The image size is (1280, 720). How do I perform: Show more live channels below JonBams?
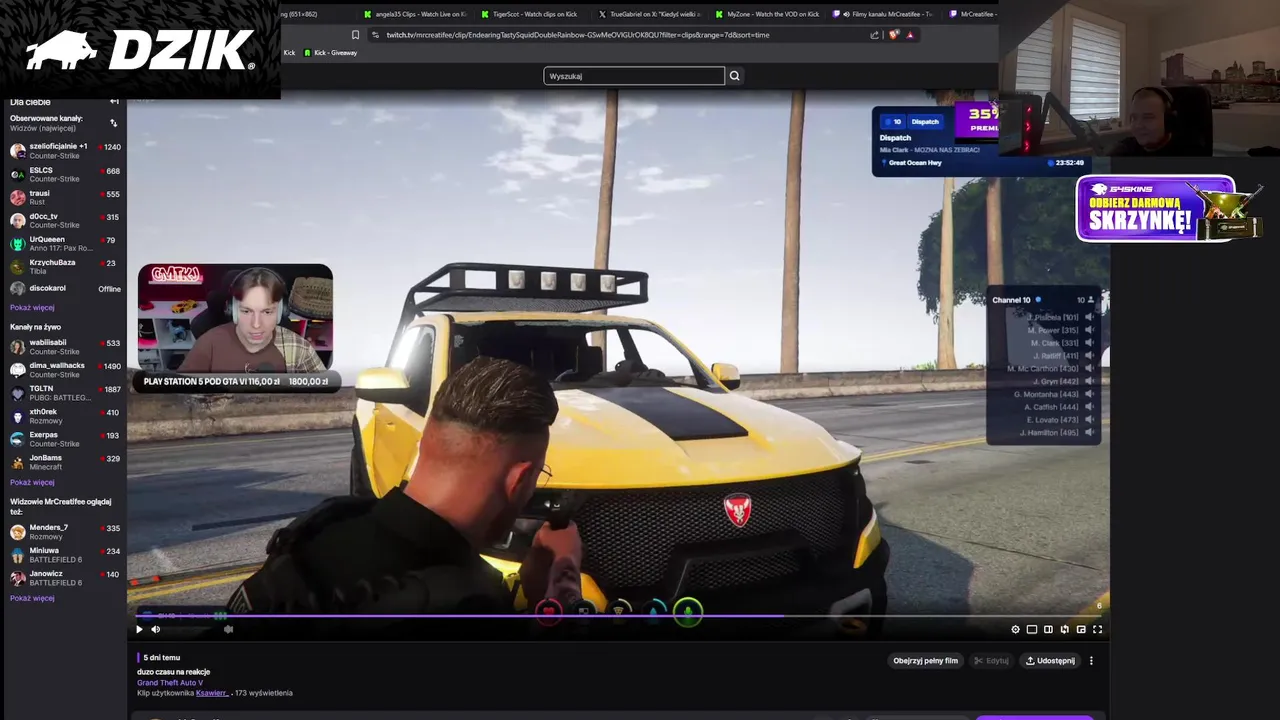click(x=32, y=482)
